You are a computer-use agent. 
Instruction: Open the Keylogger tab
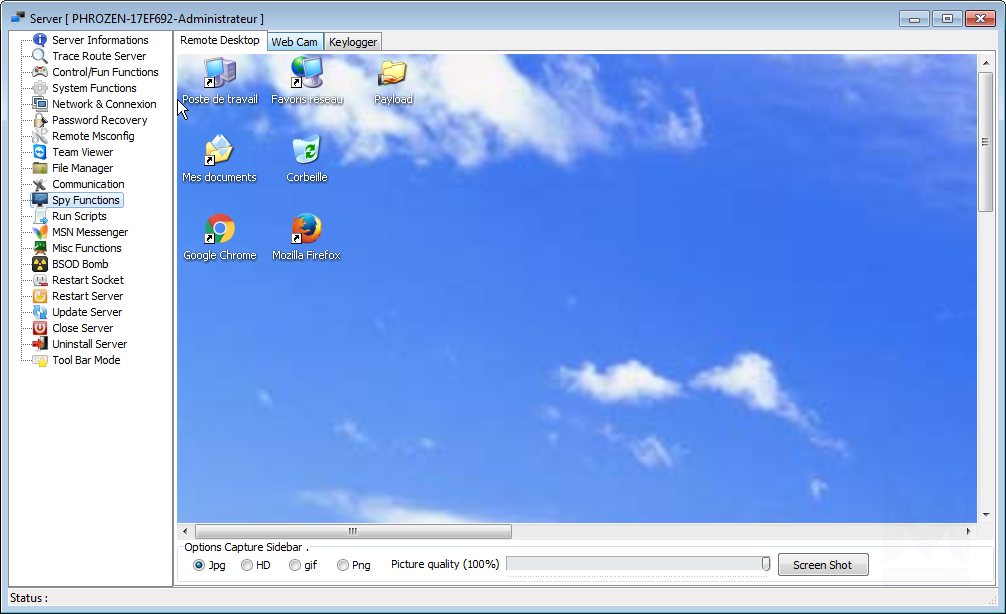click(x=353, y=42)
